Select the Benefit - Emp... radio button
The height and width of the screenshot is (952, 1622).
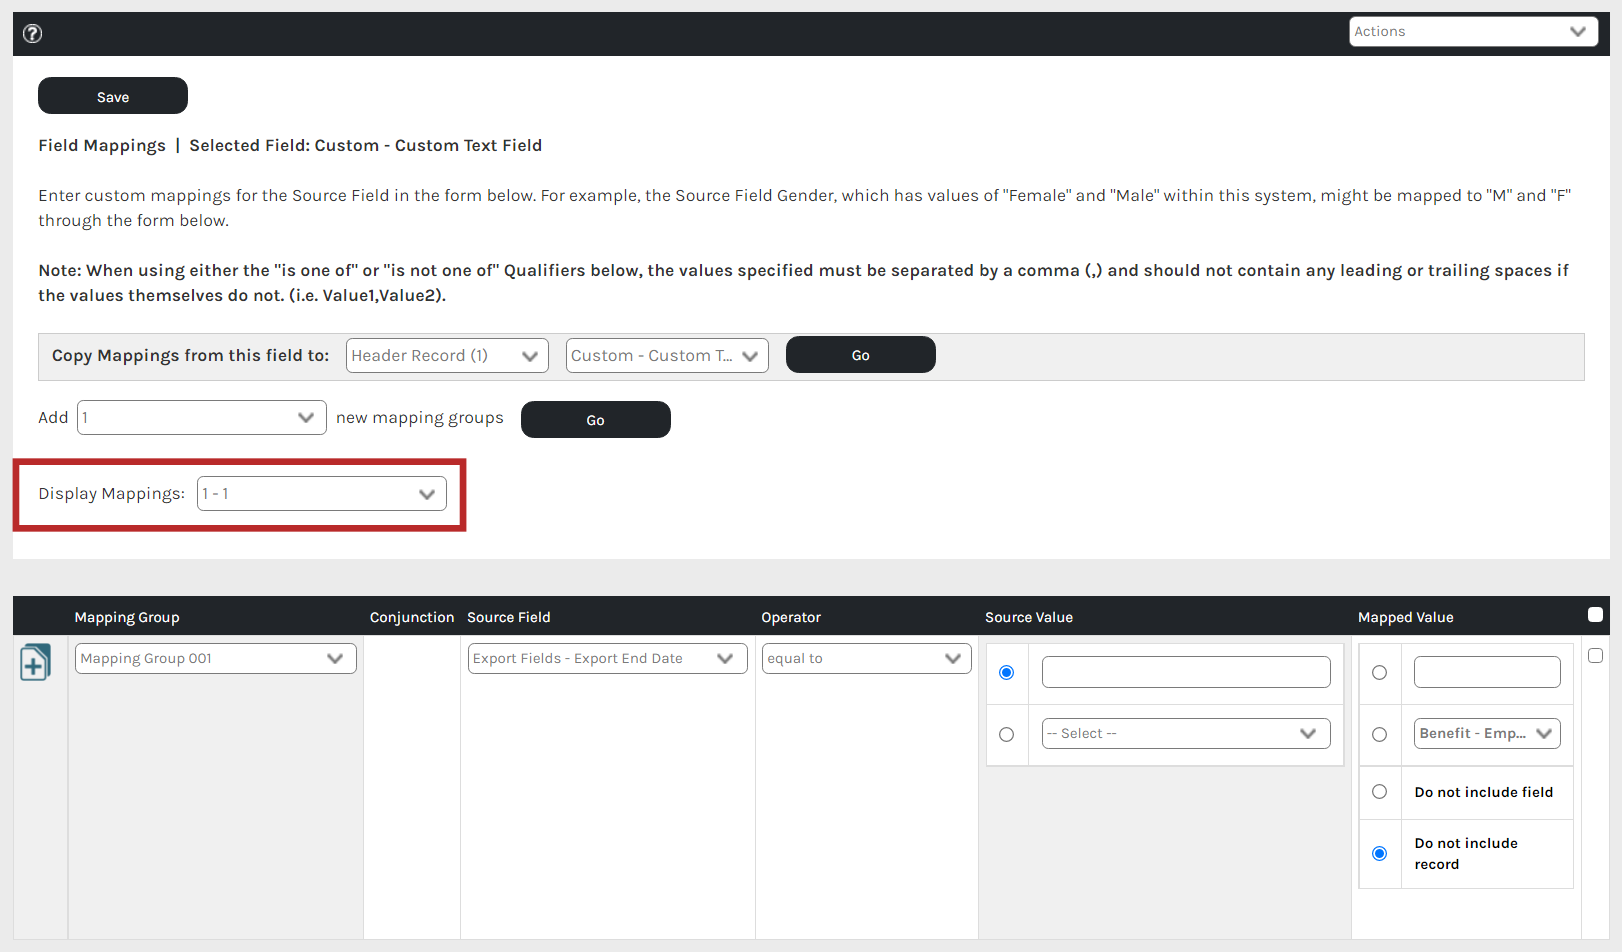1380,735
